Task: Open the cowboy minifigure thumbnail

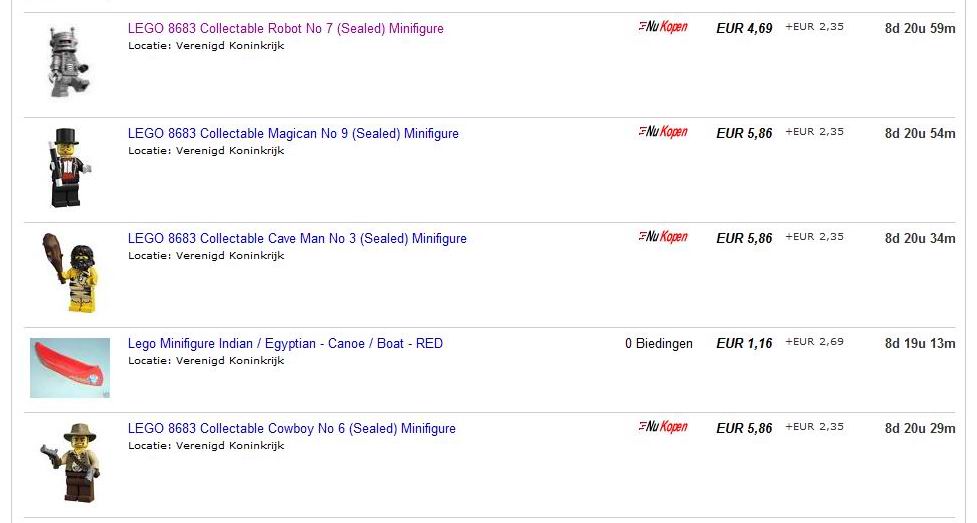Action: click(70, 463)
